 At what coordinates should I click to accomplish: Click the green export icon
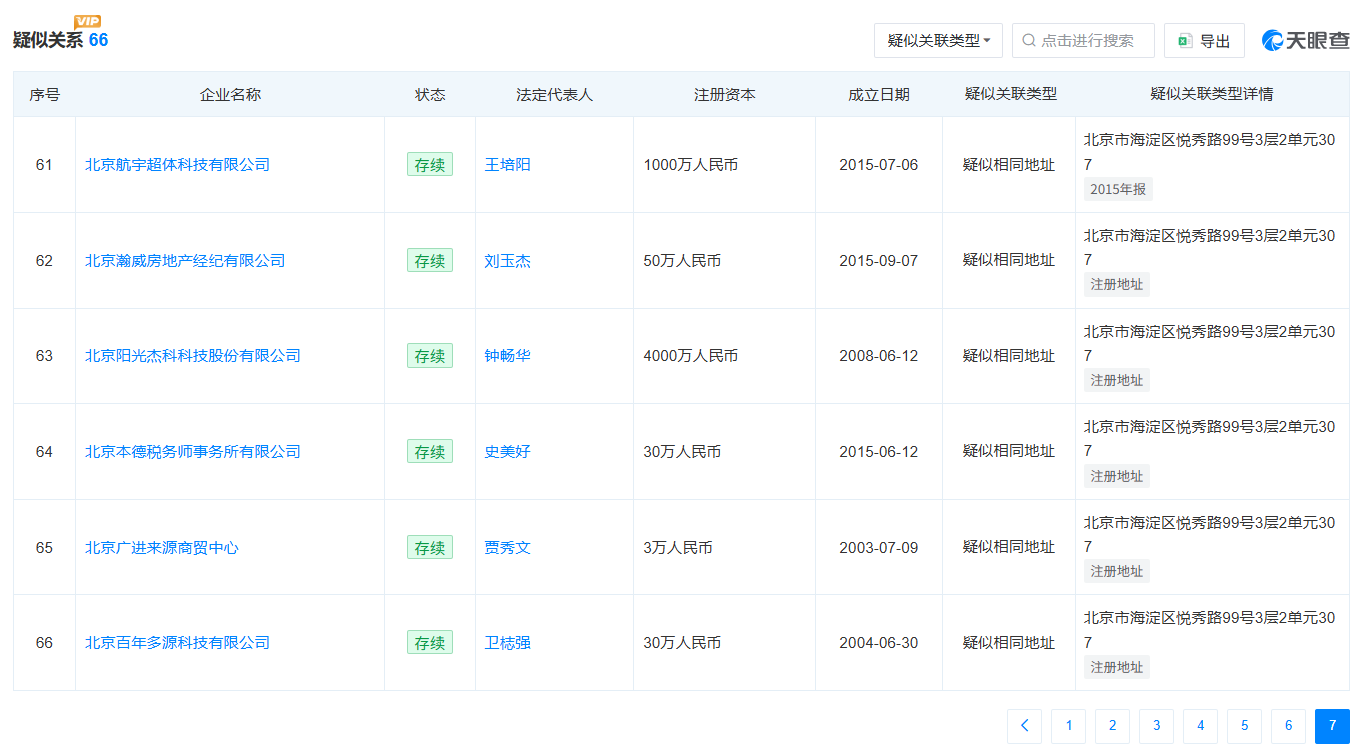(1184, 39)
